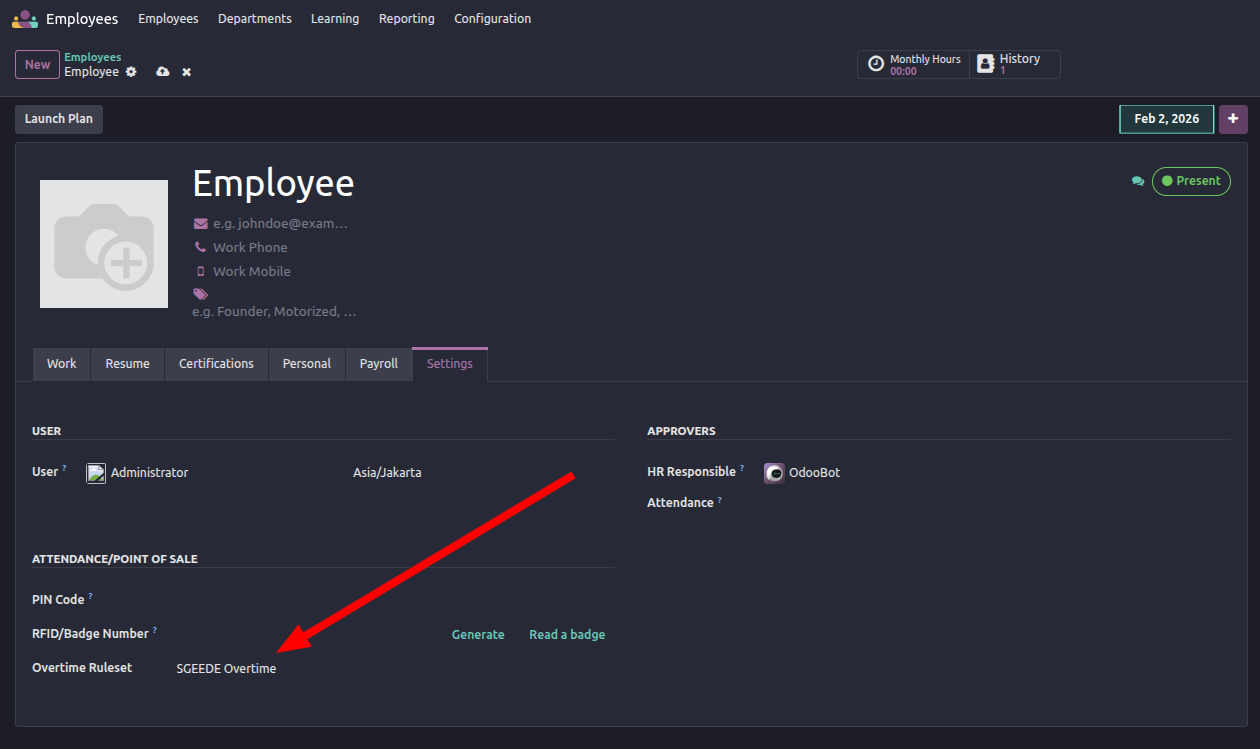The width and height of the screenshot is (1260, 749).
Task: Open the History stat button
Action: [x=1014, y=65]
